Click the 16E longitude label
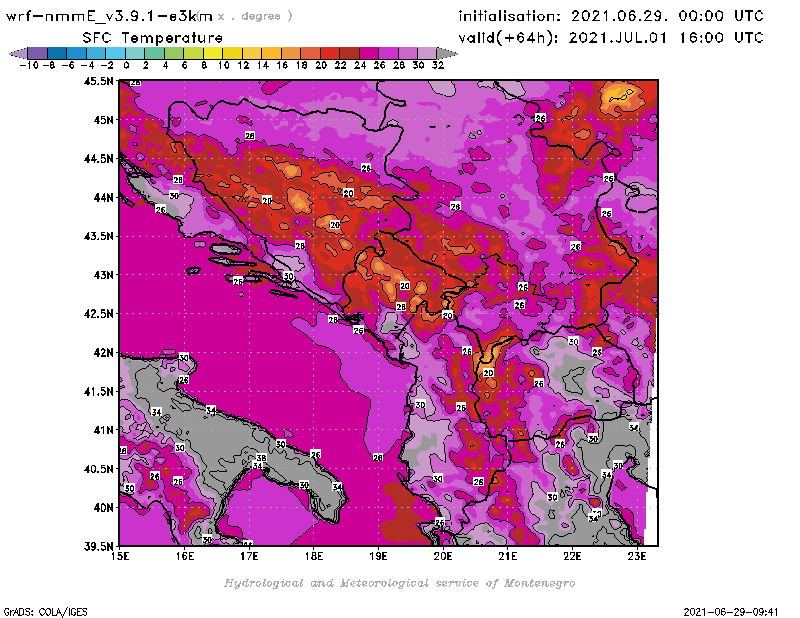This screenshot has width=800, height=618. pos(185,556)
